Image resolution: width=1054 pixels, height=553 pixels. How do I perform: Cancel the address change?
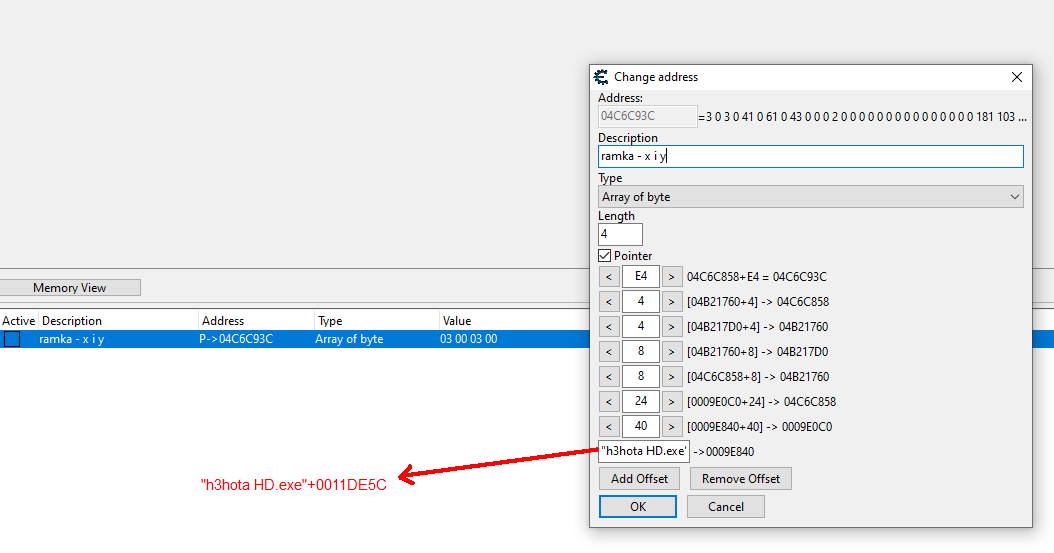(726, 507)
